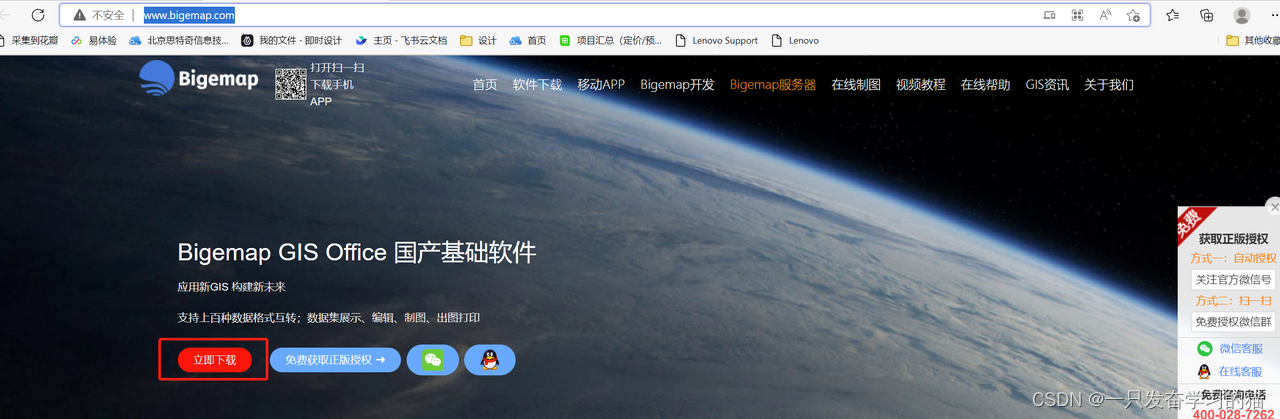Open the read aloud icon in the address bar
Image resolution: width=1280 pixels, height=419 pixels.
pos(1106,15)
